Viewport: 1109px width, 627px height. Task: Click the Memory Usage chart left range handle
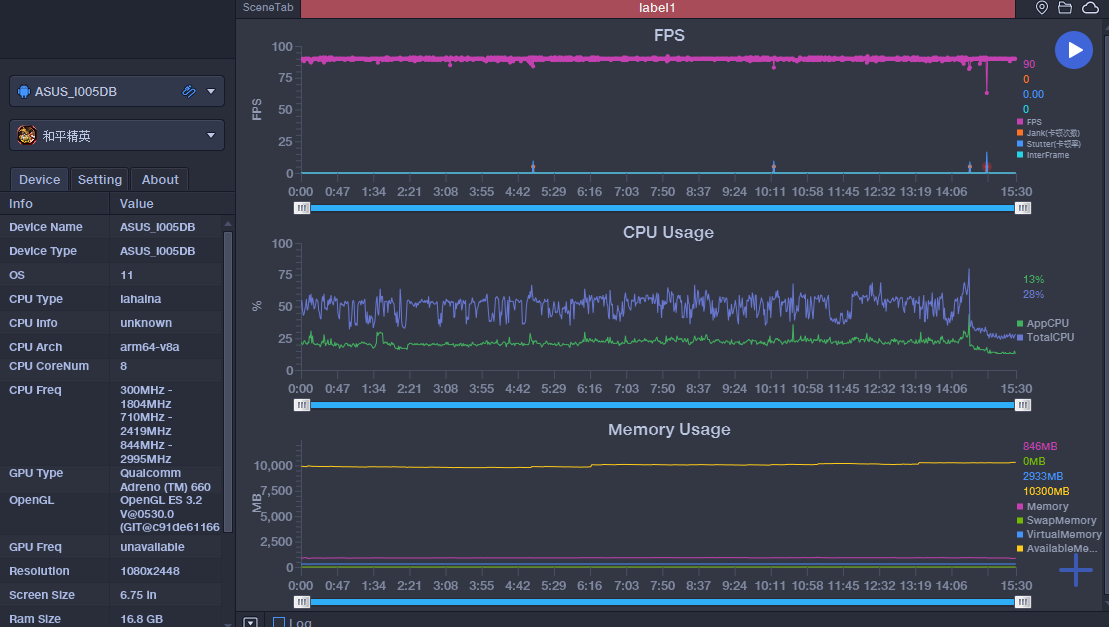tap(302, 602)
